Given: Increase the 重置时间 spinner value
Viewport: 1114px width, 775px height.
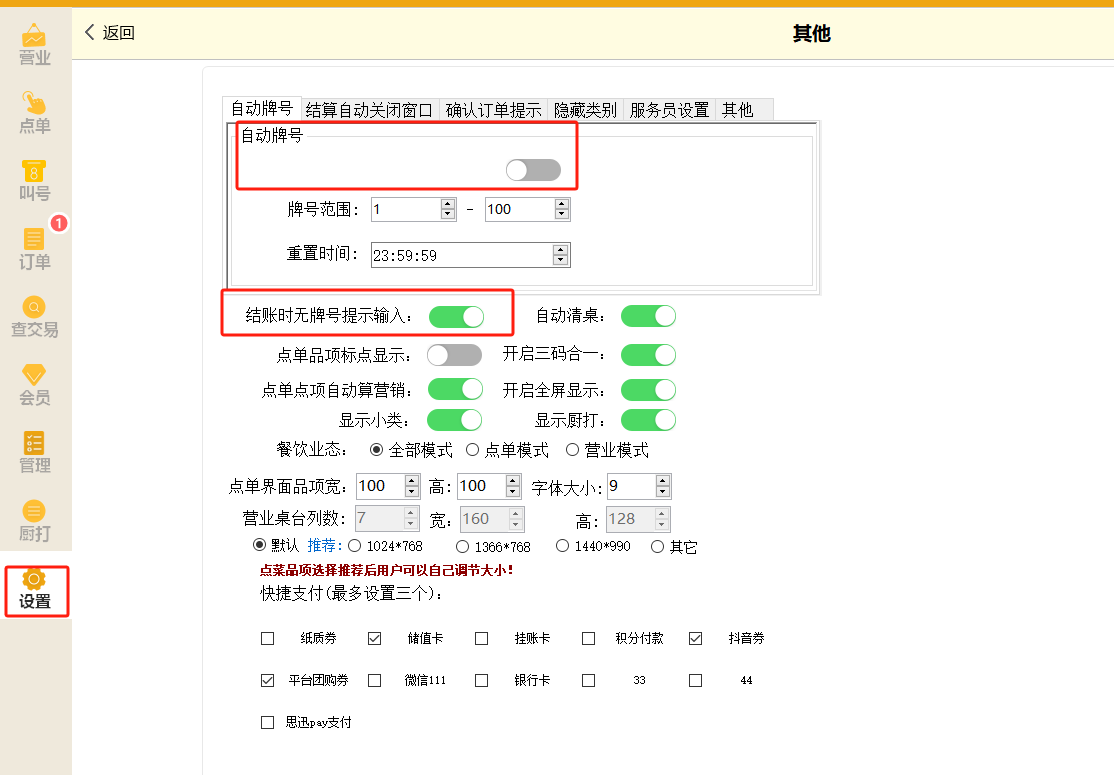Looking at the screenshot, I should [561, 250].
